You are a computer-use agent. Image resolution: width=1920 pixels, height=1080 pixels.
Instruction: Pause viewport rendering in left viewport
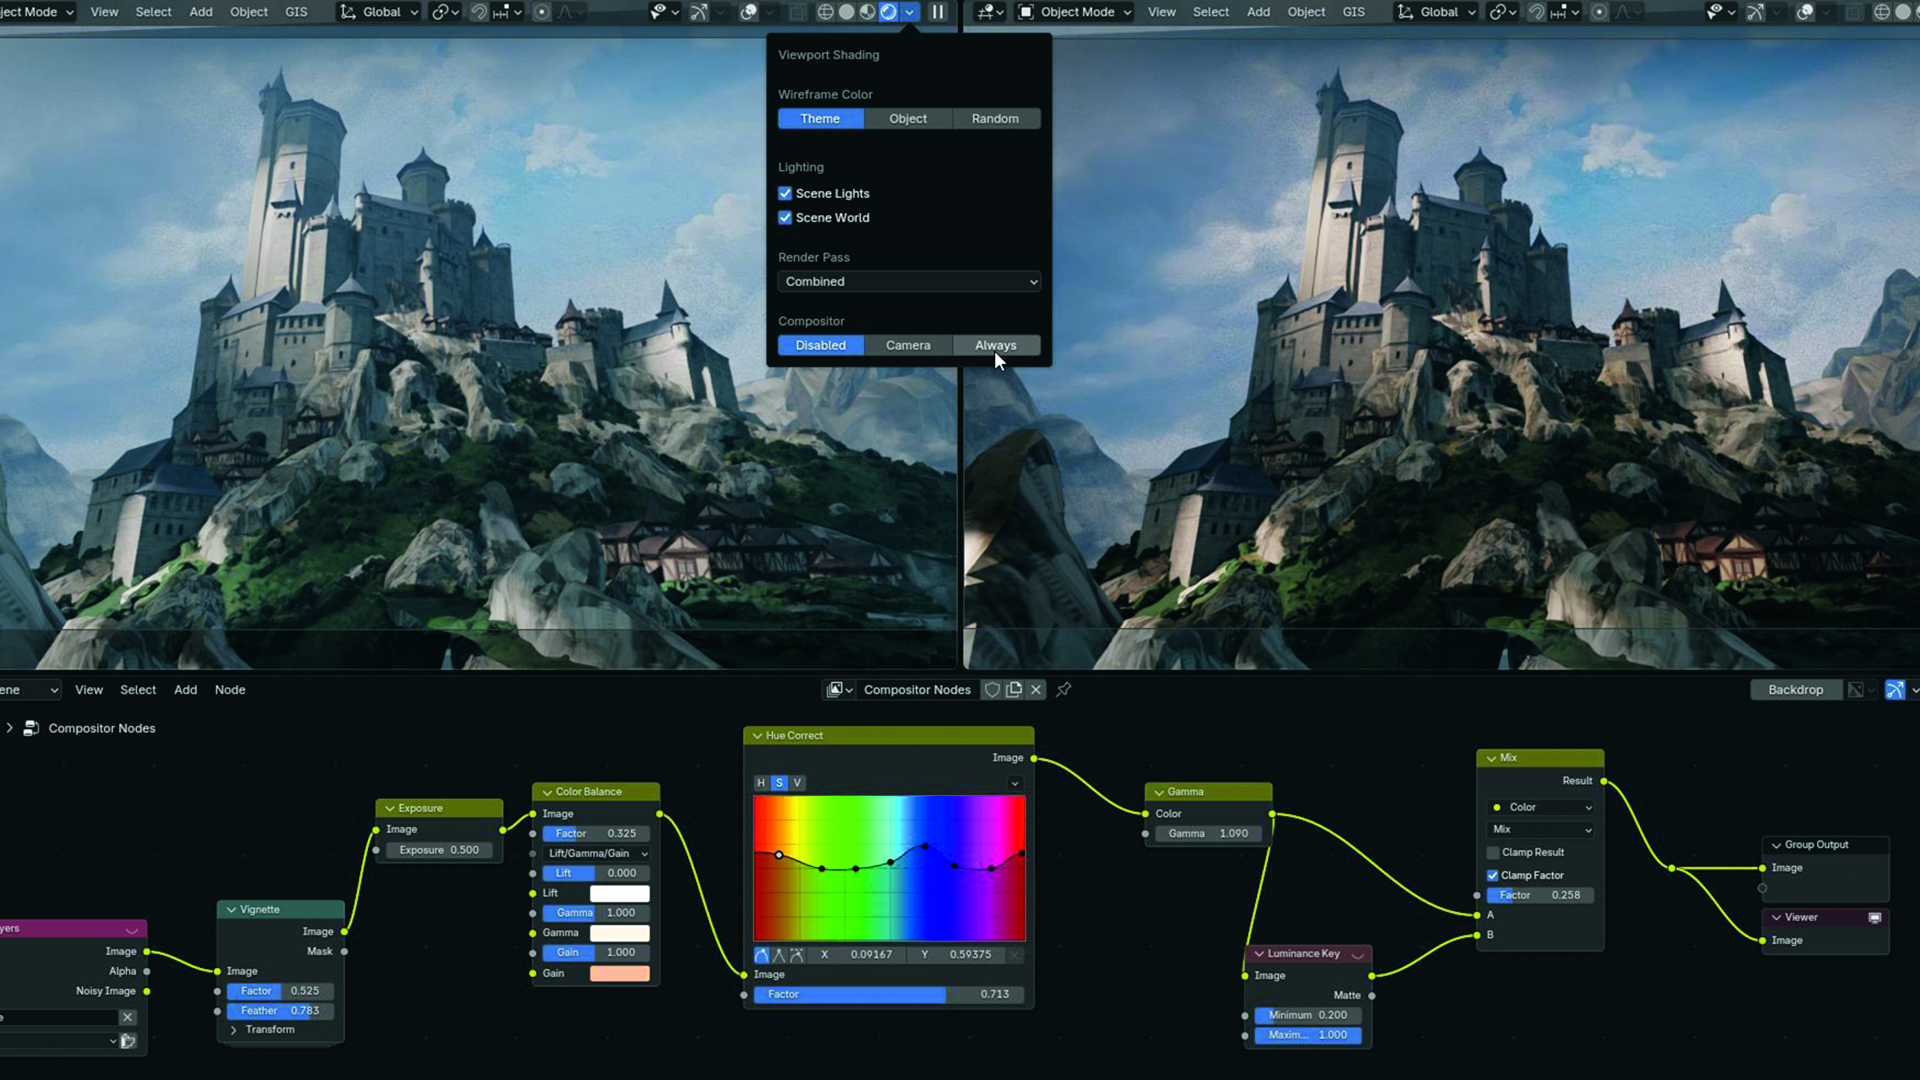point(937,12)
